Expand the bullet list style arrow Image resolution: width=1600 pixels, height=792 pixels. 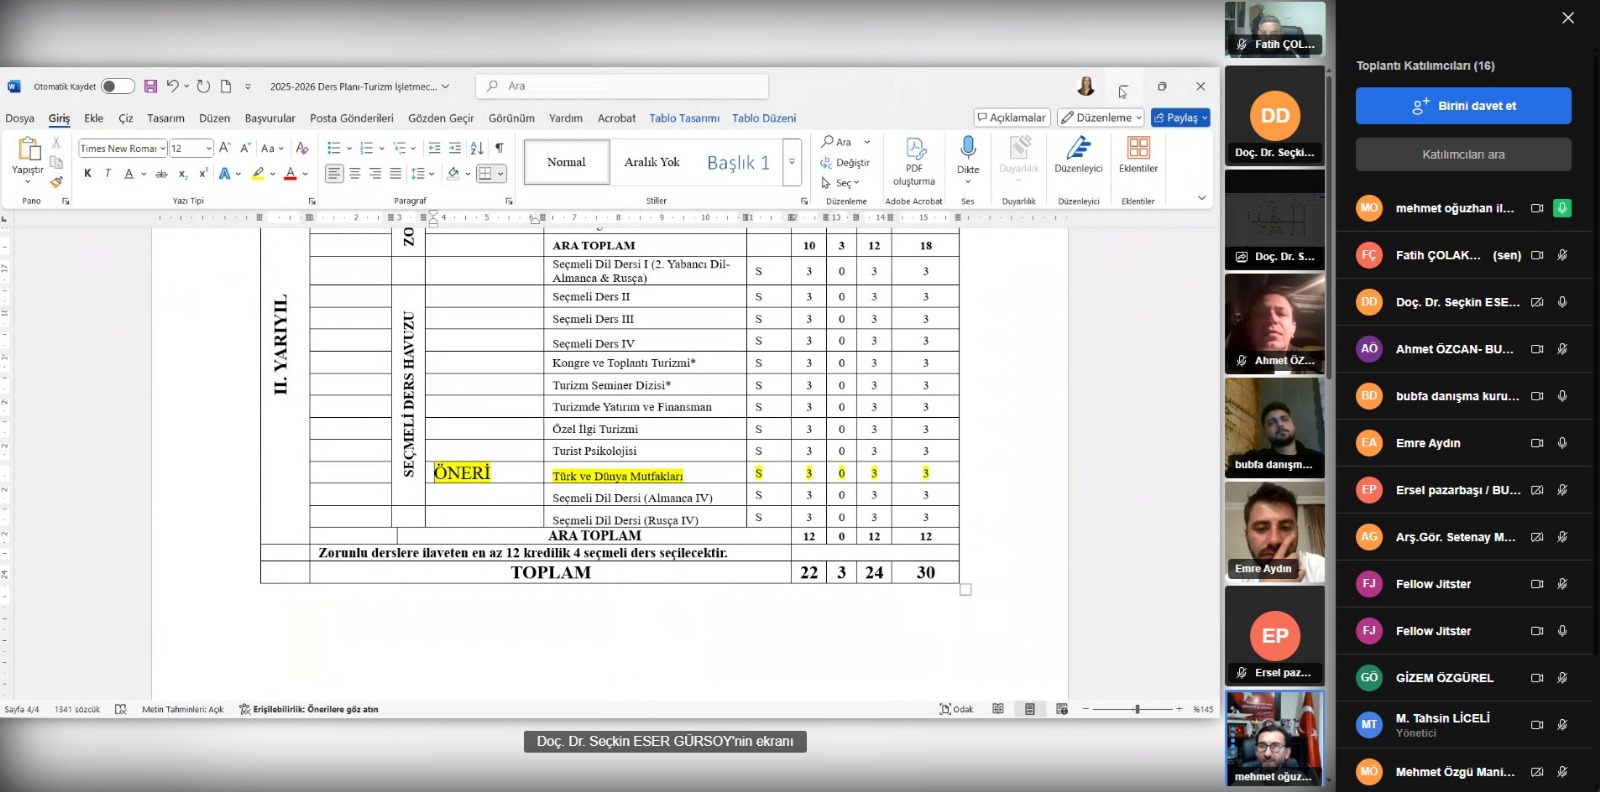(348, 148)
